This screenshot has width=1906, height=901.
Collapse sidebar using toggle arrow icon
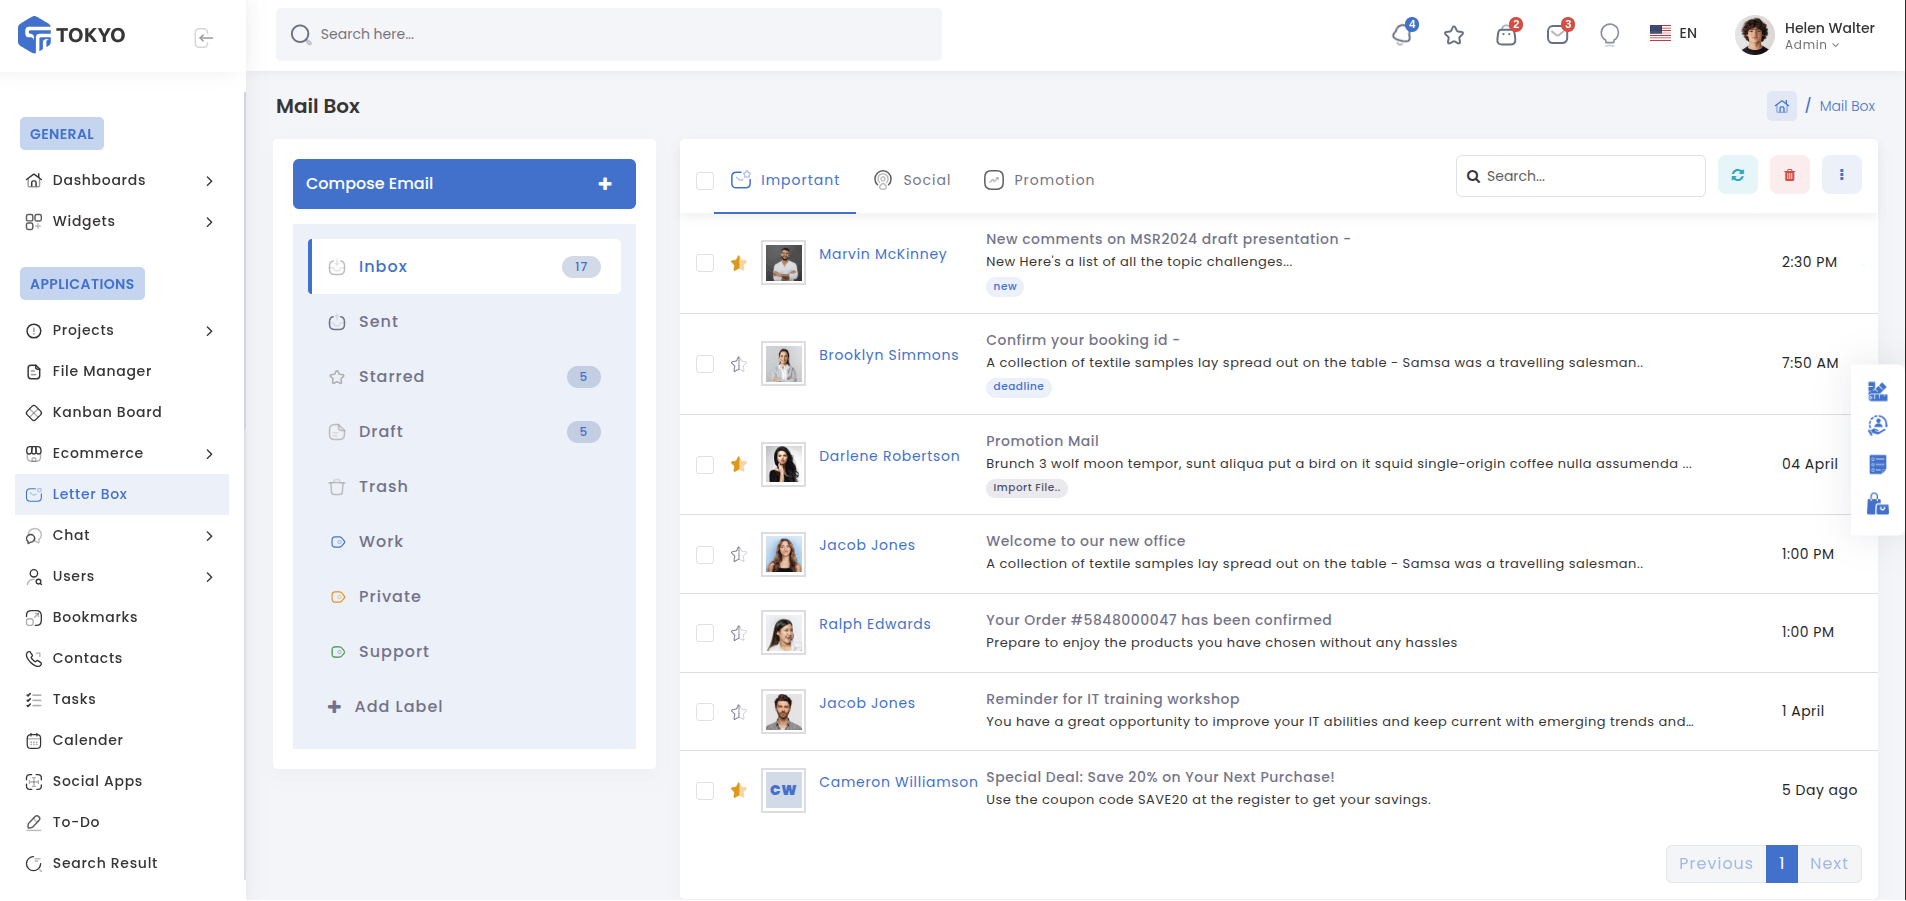pyautogui.click(x=204, y=38)
